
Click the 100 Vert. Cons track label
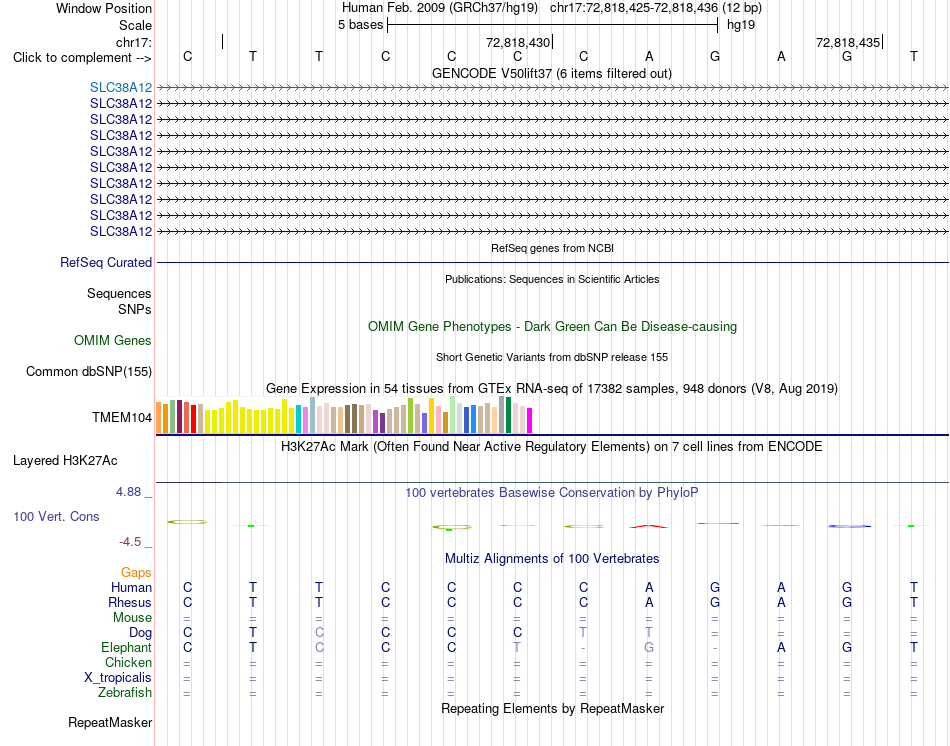[56, 516]
